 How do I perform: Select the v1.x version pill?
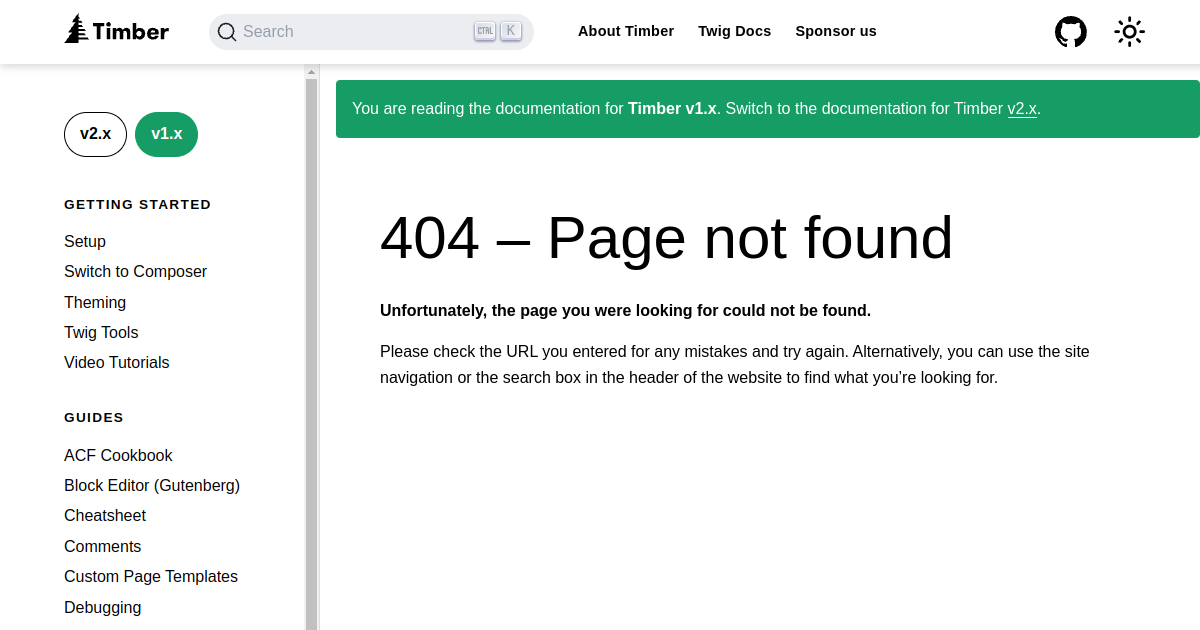(166, 134)
